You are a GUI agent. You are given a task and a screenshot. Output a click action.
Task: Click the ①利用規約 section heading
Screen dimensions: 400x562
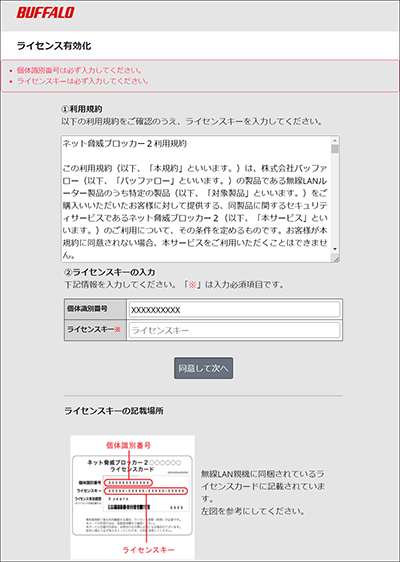point(82,109)
